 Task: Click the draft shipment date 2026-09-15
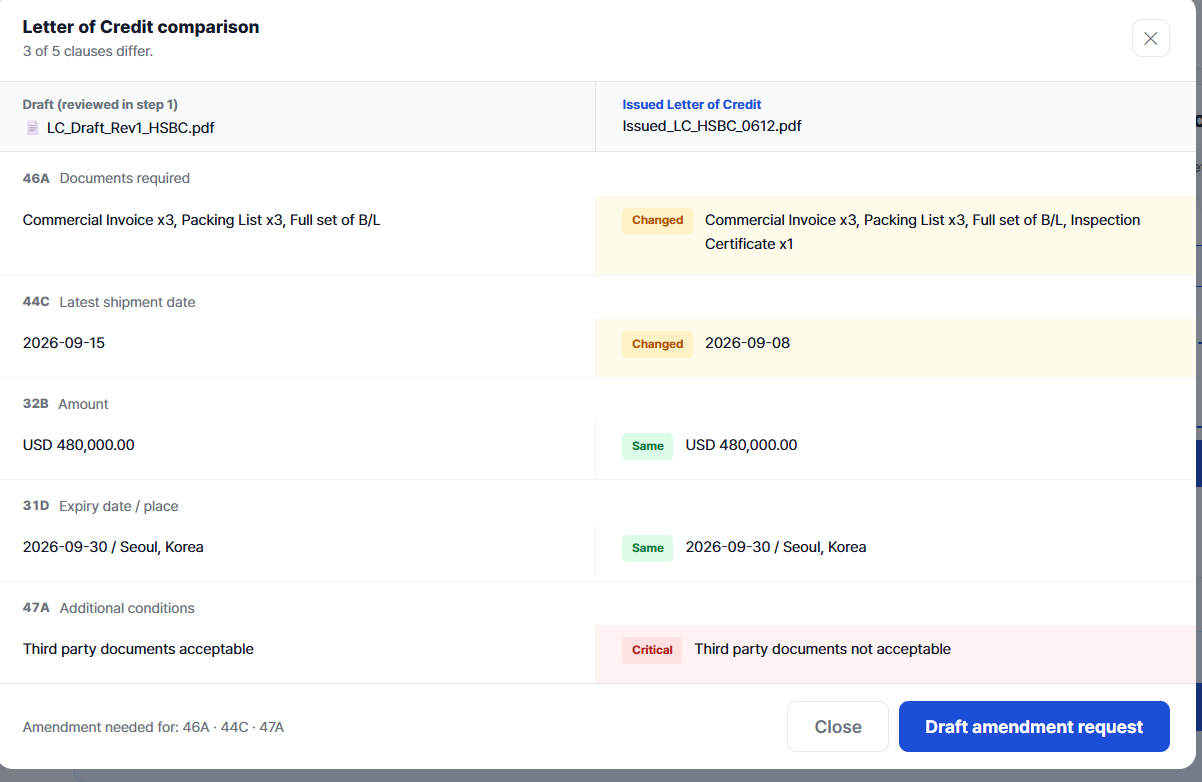pos(64,343)
